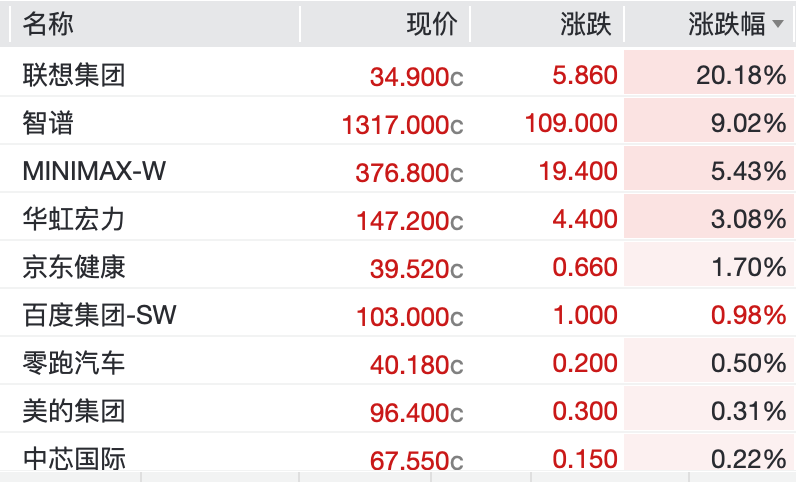The width and height of the screenshot is (796, 482).
Task: Click the 涨跌 column header
Action: pyautogui.click(x=586, y=24)
